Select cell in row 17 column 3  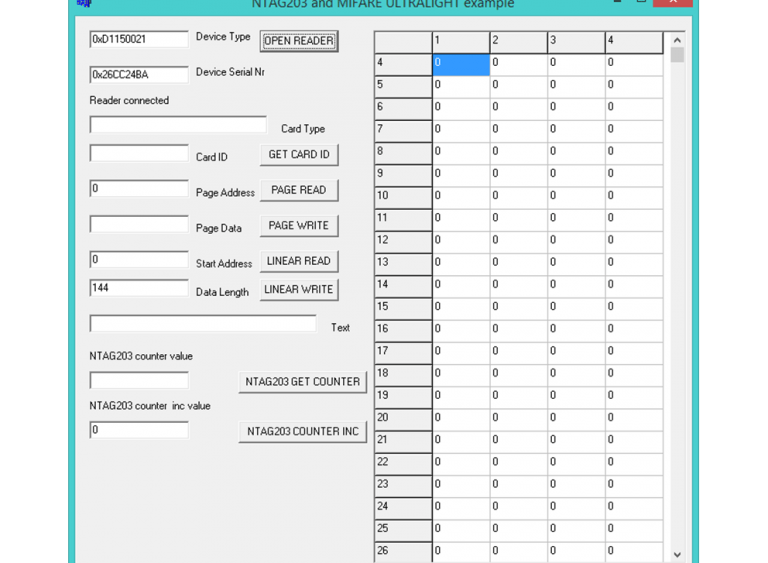coord(576,353)
